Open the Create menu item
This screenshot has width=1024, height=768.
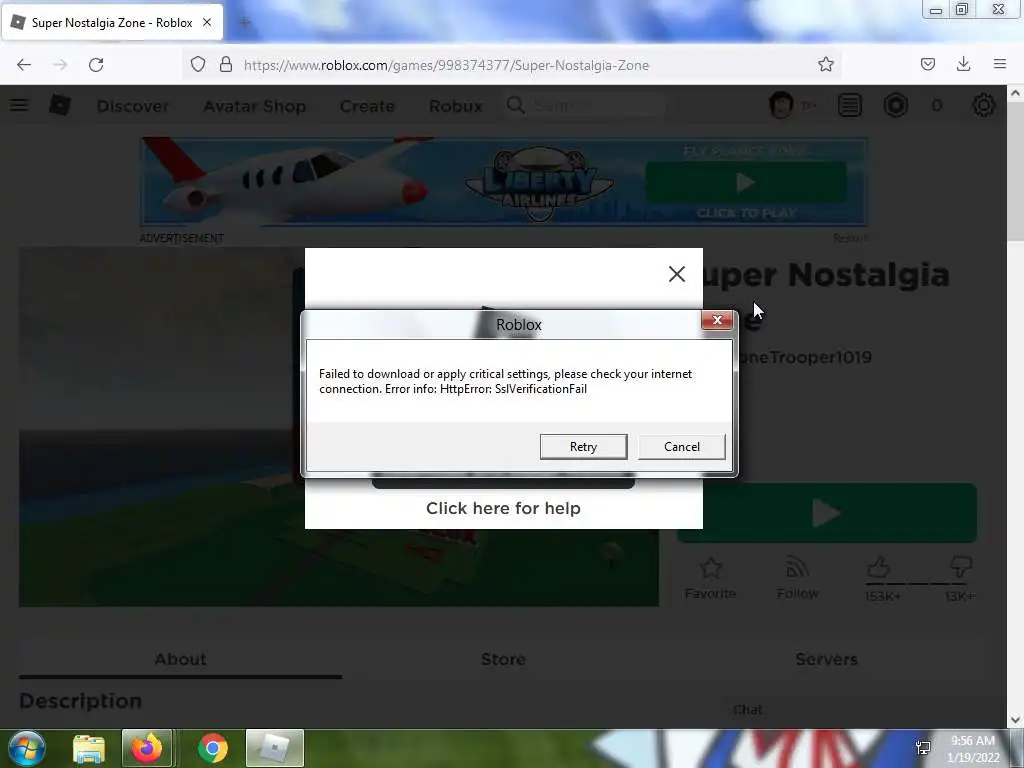367,106
